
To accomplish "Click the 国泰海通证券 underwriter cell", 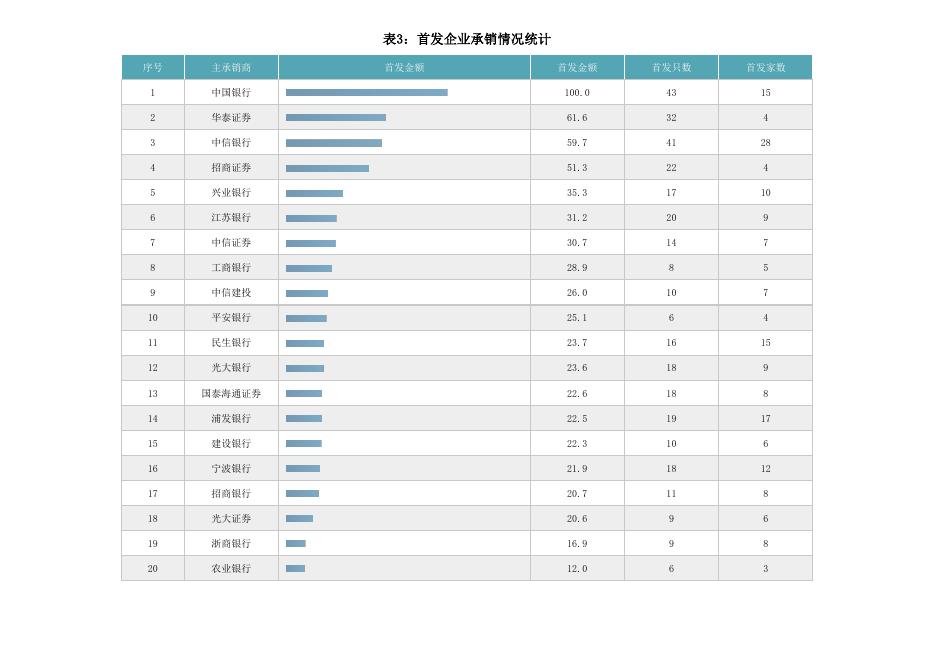I will coord(231,394).
